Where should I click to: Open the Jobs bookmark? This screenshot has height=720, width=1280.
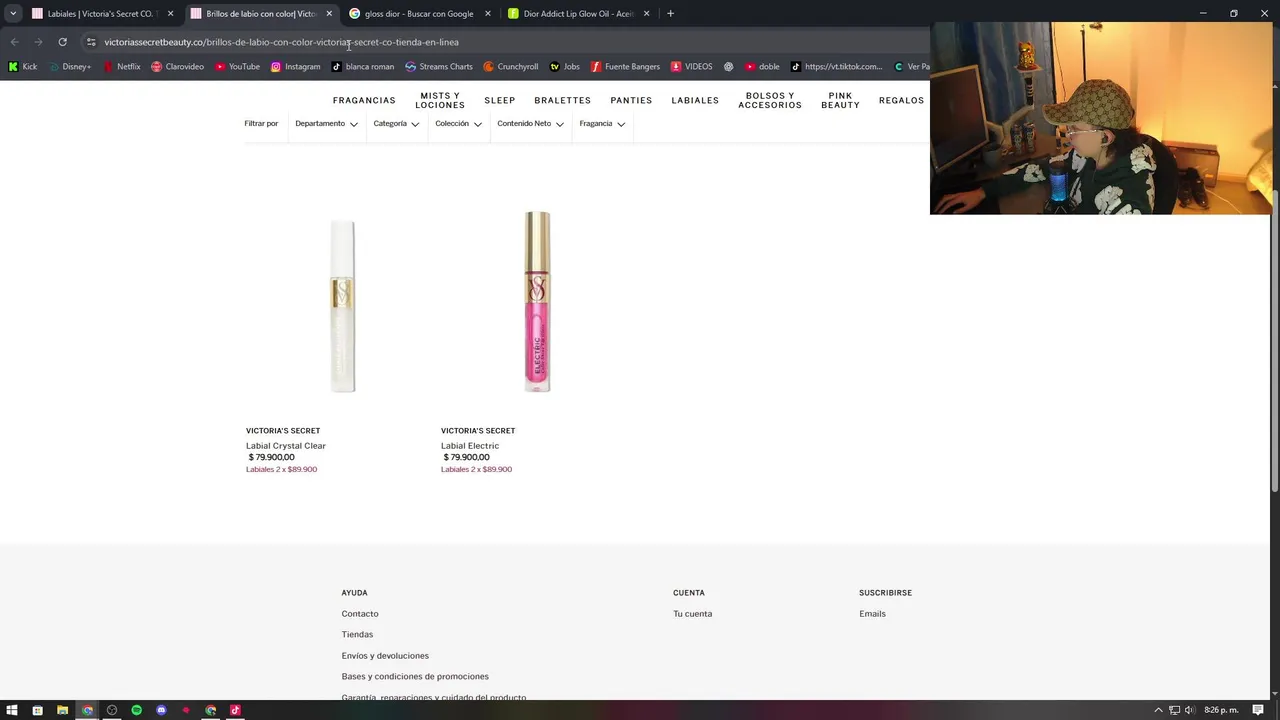565,67
